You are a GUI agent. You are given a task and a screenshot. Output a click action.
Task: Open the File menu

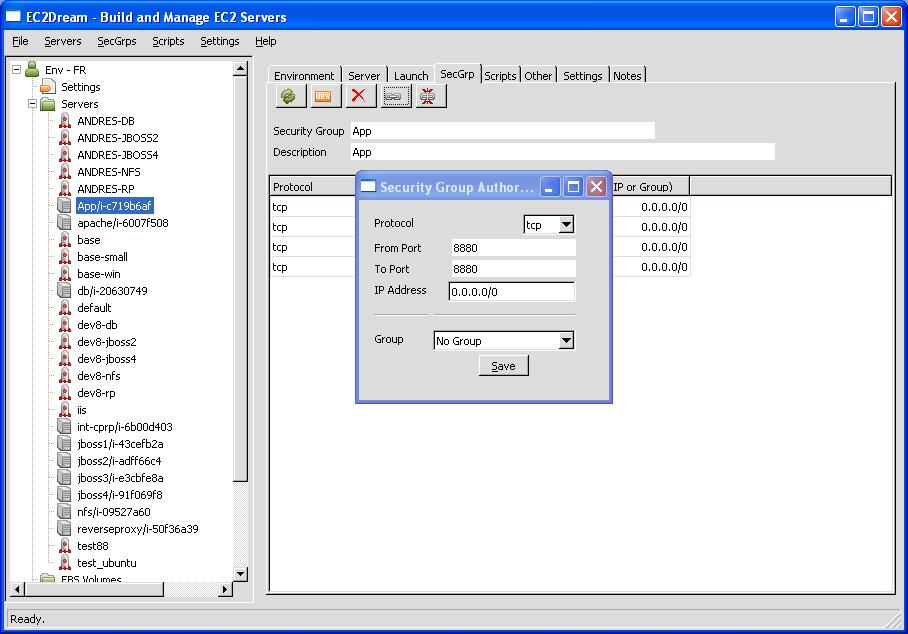[20, 41]
